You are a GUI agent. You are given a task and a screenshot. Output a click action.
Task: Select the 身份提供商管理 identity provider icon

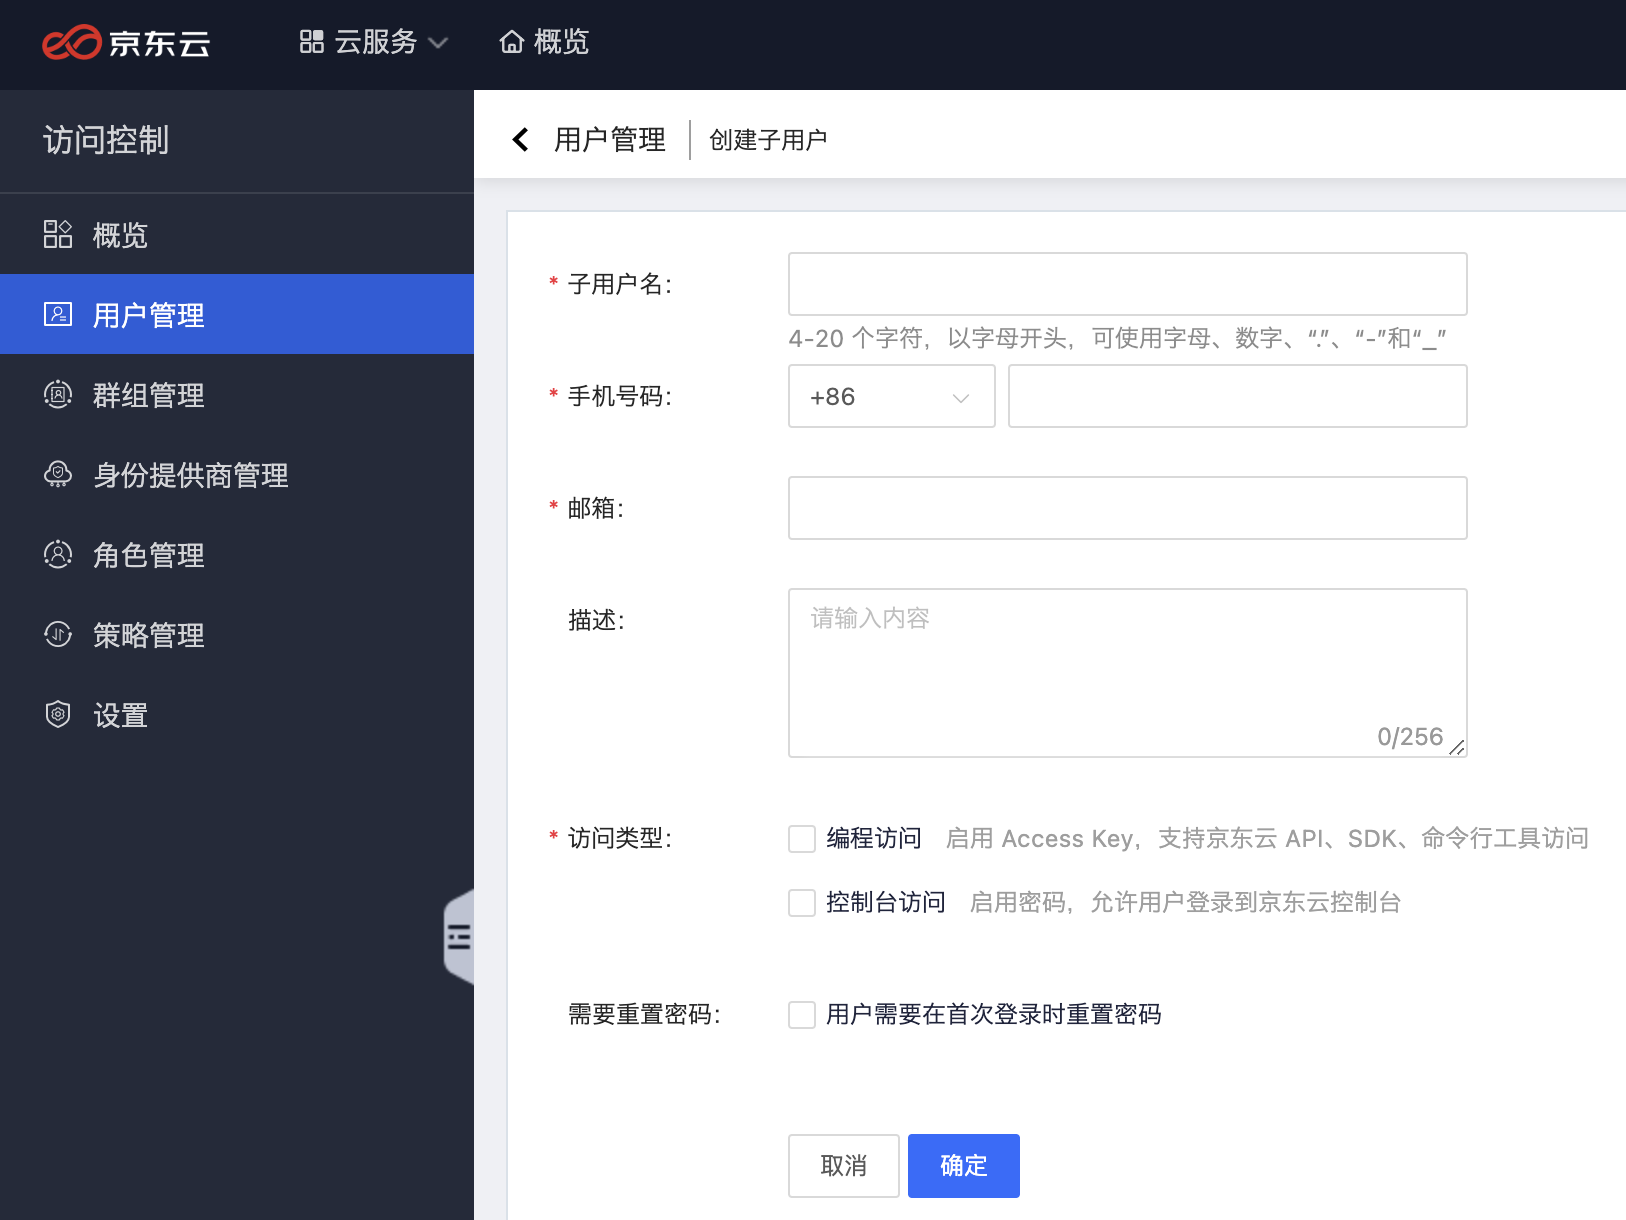[x=58, y=475]
